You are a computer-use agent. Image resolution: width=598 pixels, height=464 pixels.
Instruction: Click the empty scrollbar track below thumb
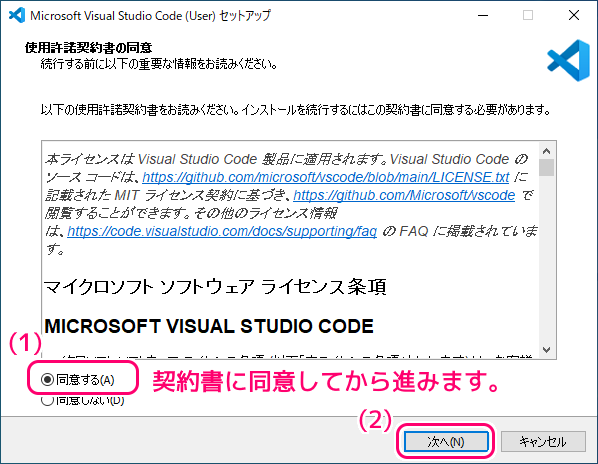[547, 259]
